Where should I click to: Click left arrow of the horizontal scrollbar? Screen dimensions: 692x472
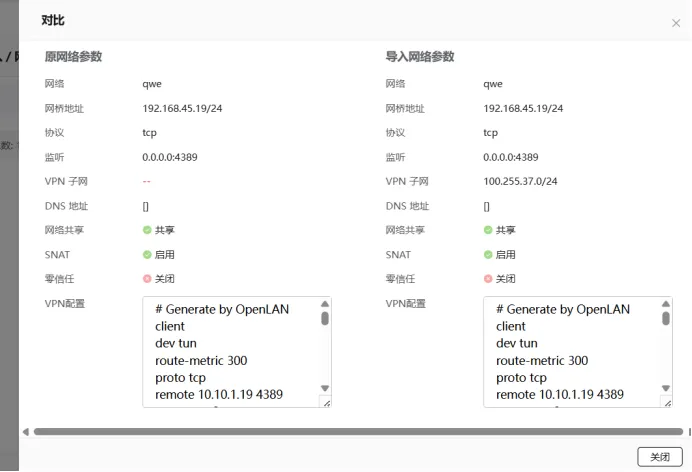point(26,432)
